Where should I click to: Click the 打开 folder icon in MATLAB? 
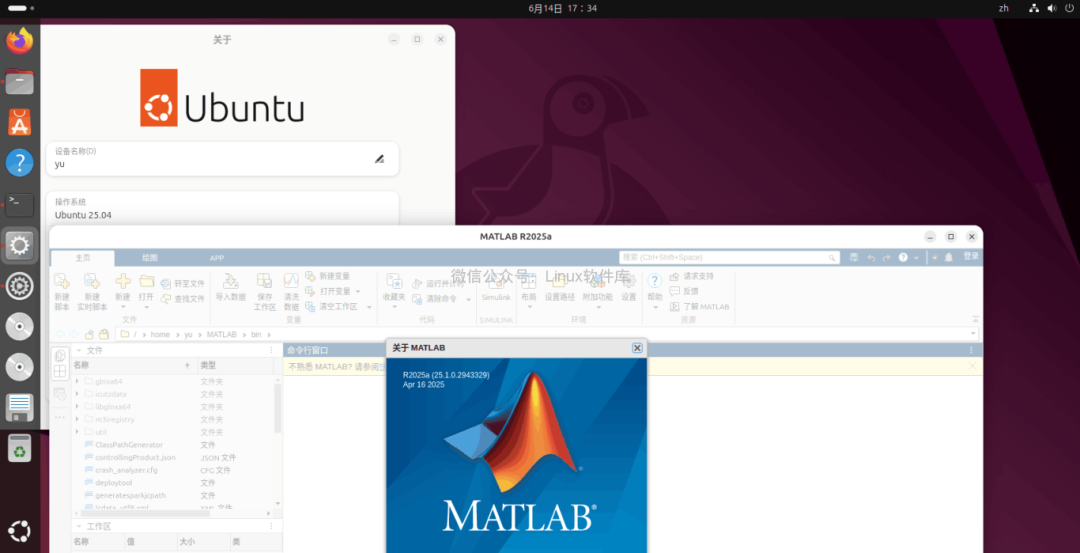pos(146,281)
